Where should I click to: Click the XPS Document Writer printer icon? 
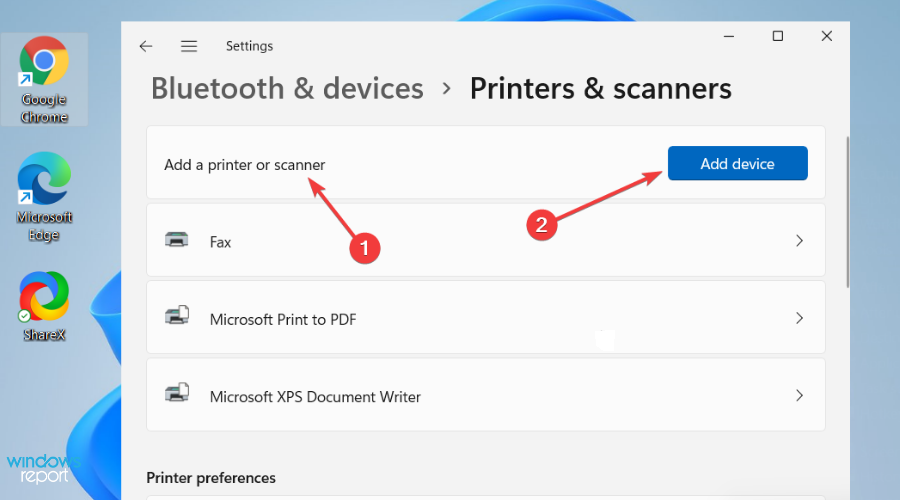[x=177, y=393]
